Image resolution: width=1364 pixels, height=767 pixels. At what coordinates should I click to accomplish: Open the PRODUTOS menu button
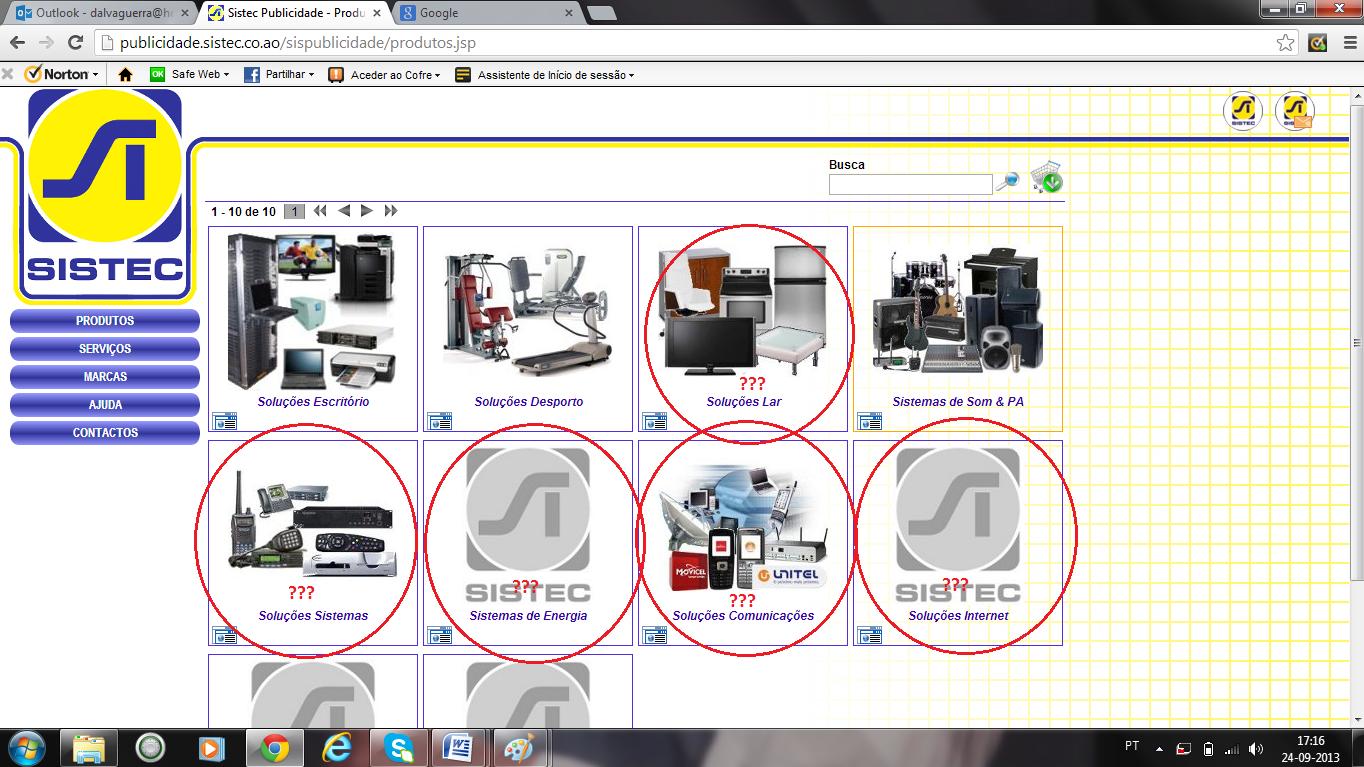[x=105, y=321]
